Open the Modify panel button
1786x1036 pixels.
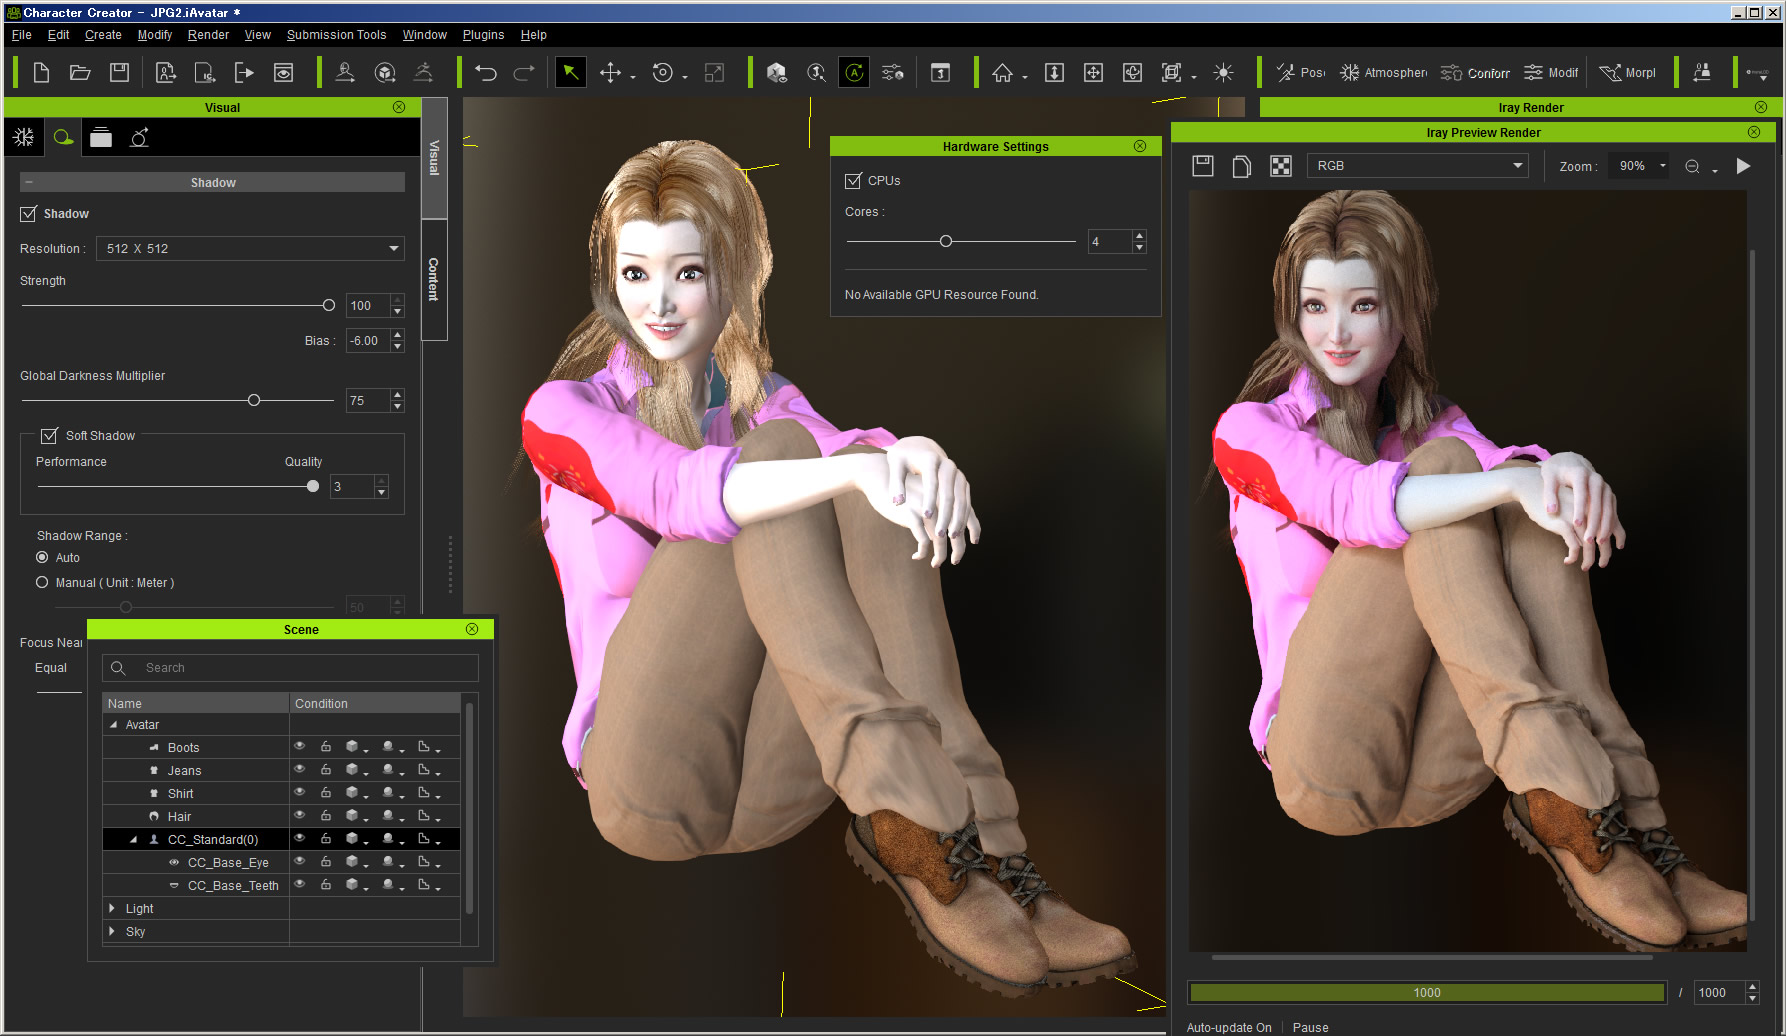click(x=1551, y=73)
